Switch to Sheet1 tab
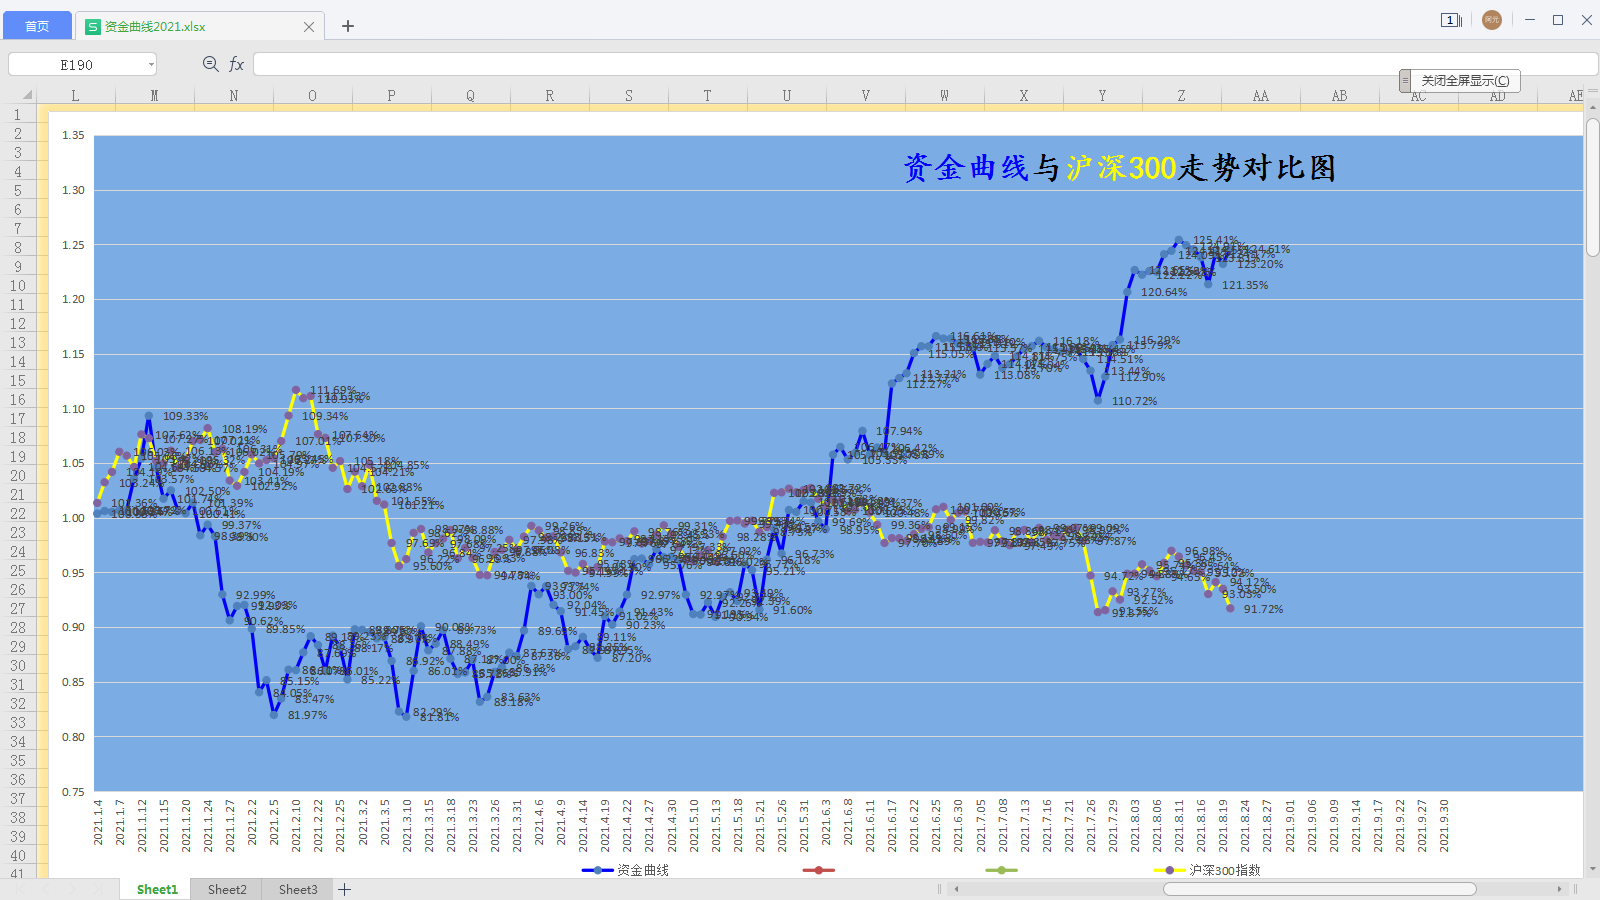The width and height of the screenshot is (1600, 900). [157, 889]
